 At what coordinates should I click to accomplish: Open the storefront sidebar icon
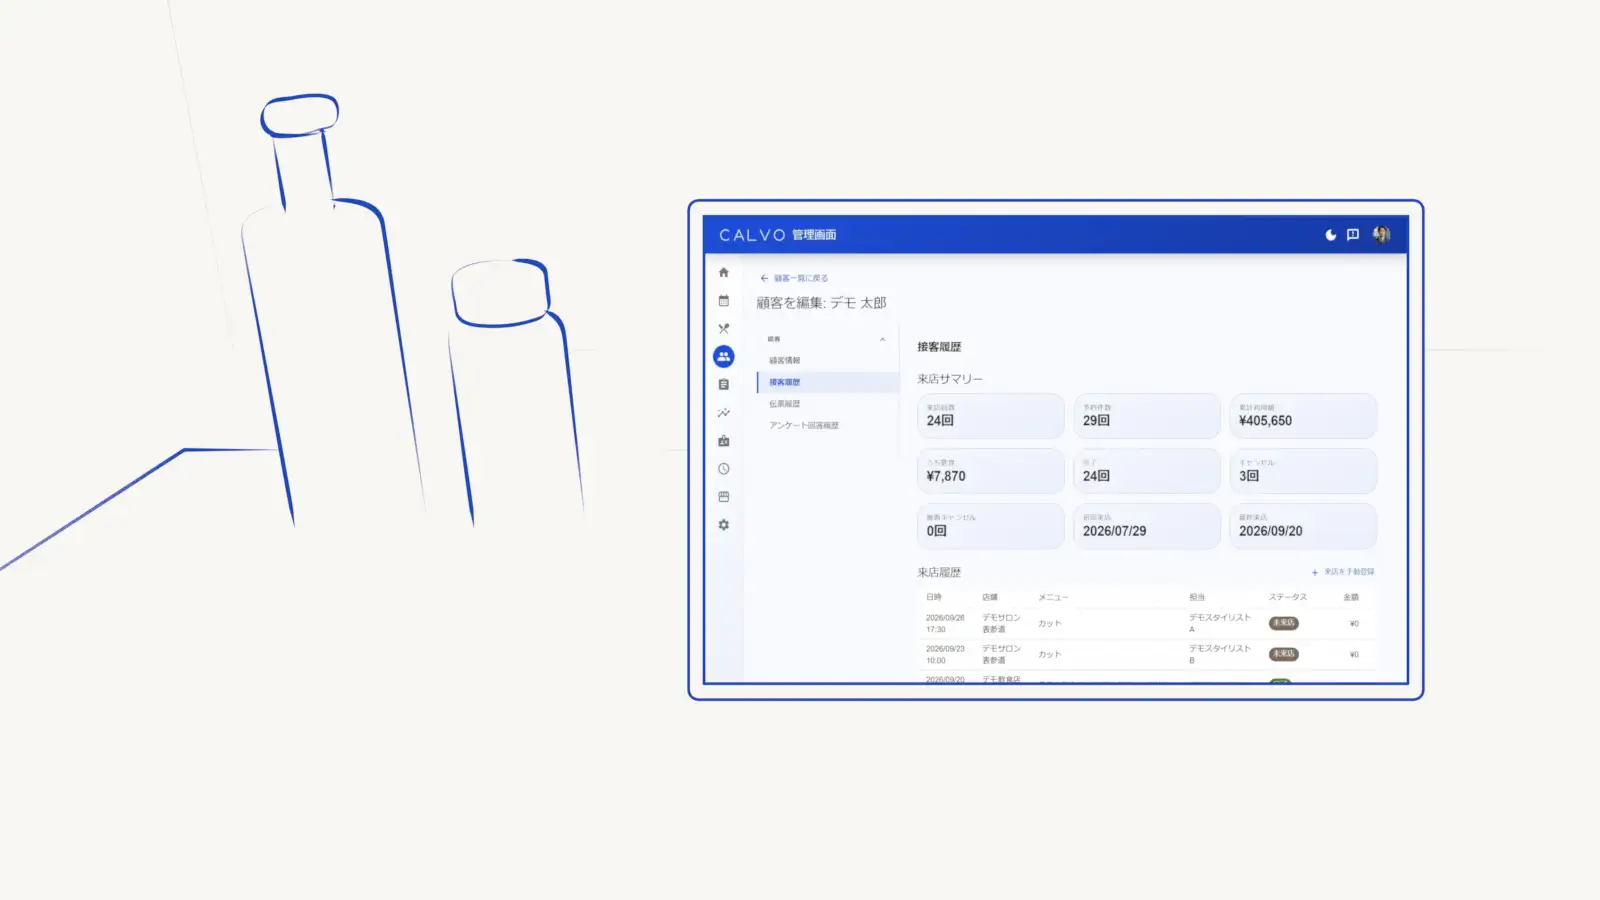(x=724, y=497)
